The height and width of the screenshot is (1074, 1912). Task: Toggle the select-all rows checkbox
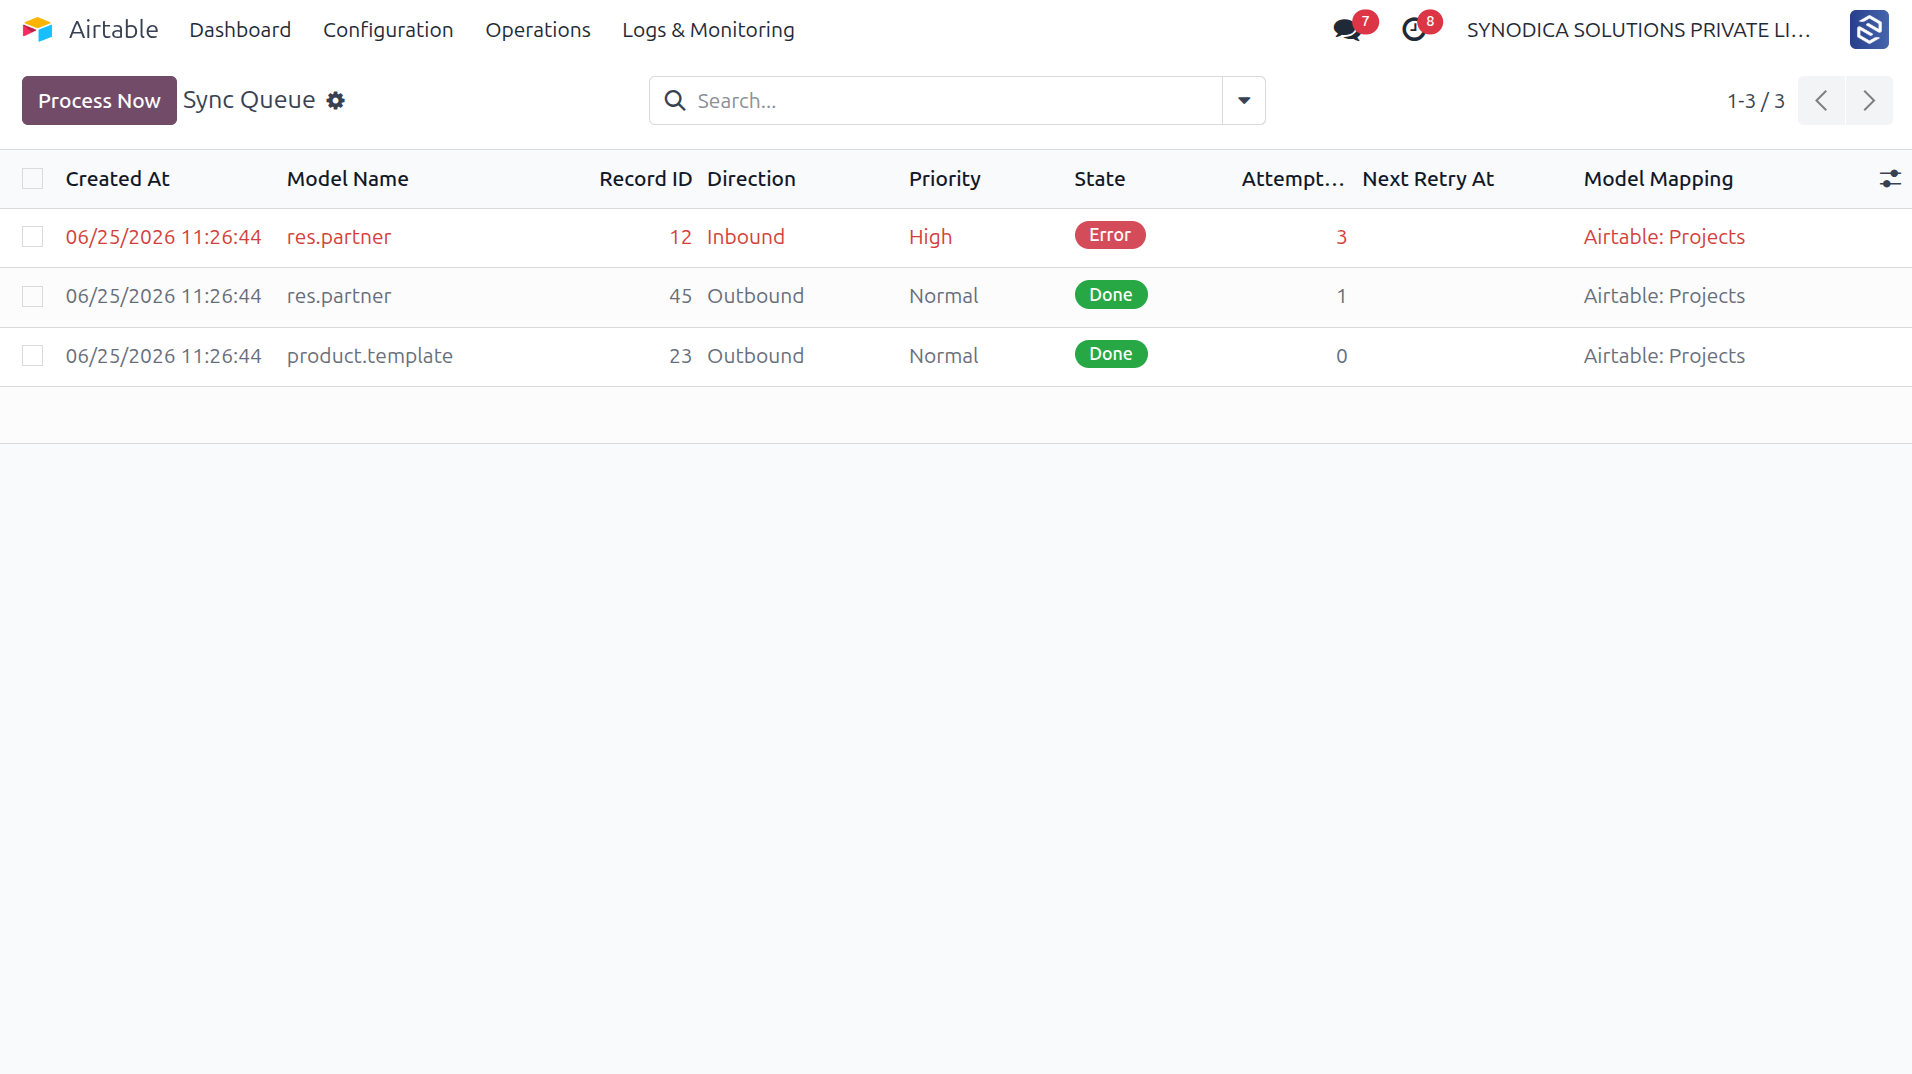[33, 179]
